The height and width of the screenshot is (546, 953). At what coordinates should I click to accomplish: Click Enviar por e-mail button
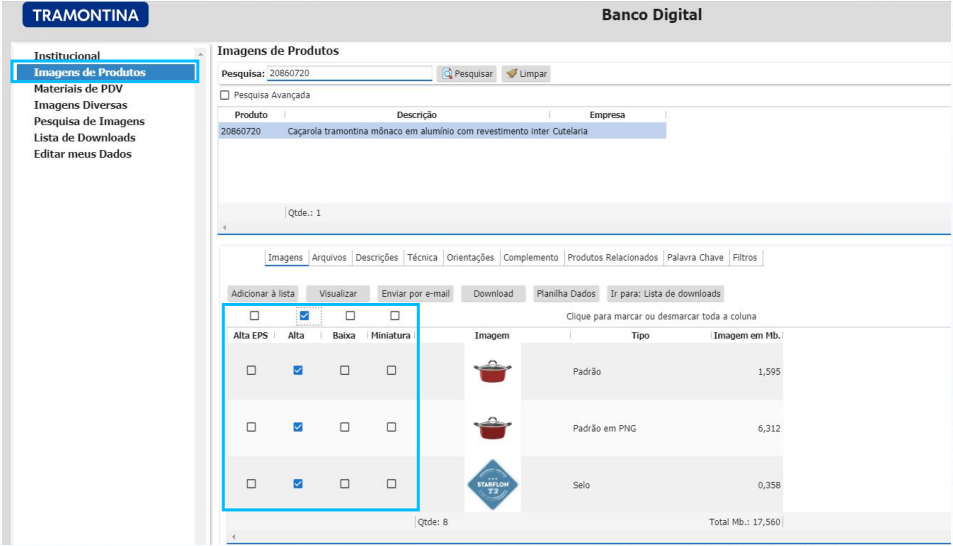tap(416, 294)
